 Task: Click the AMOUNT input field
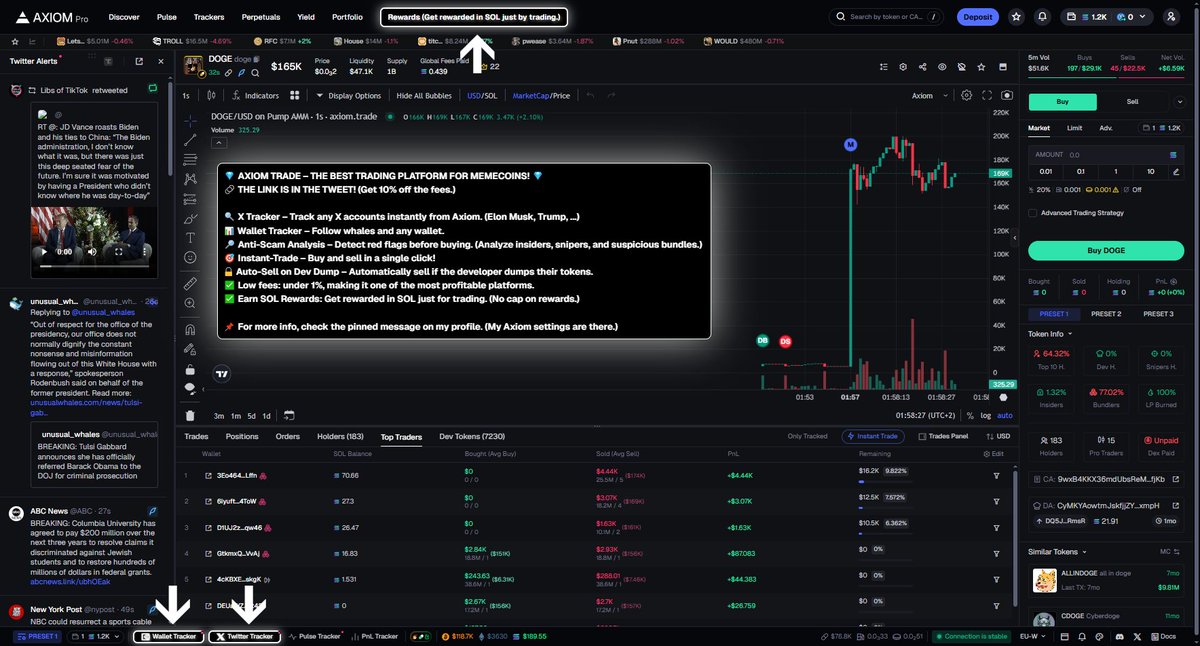[1105, 155]
